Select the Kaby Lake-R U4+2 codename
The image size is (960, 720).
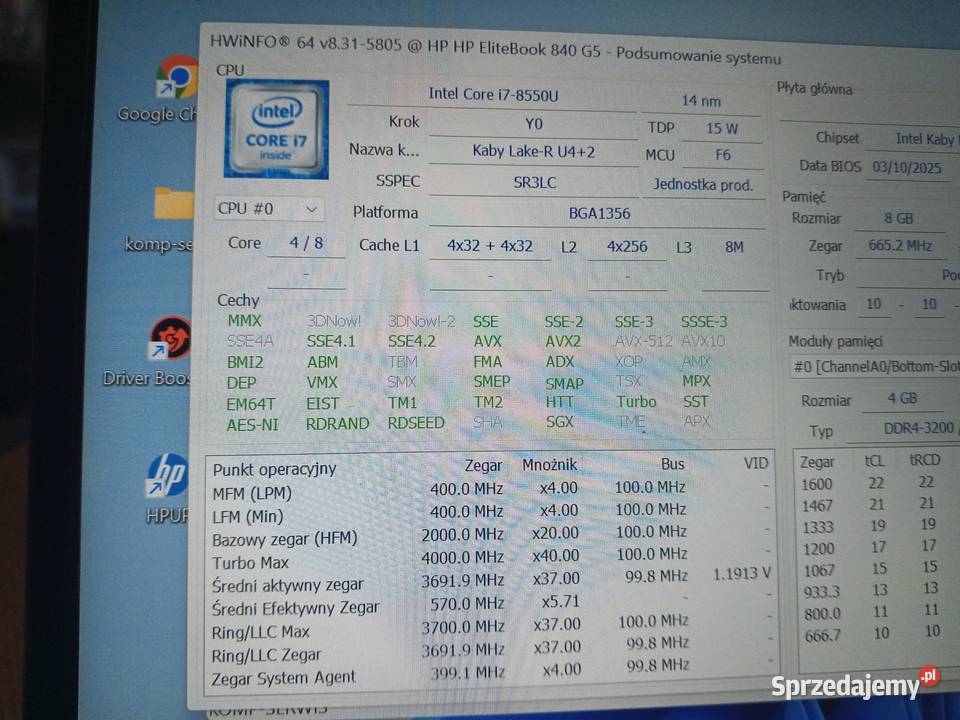[533, 152]
